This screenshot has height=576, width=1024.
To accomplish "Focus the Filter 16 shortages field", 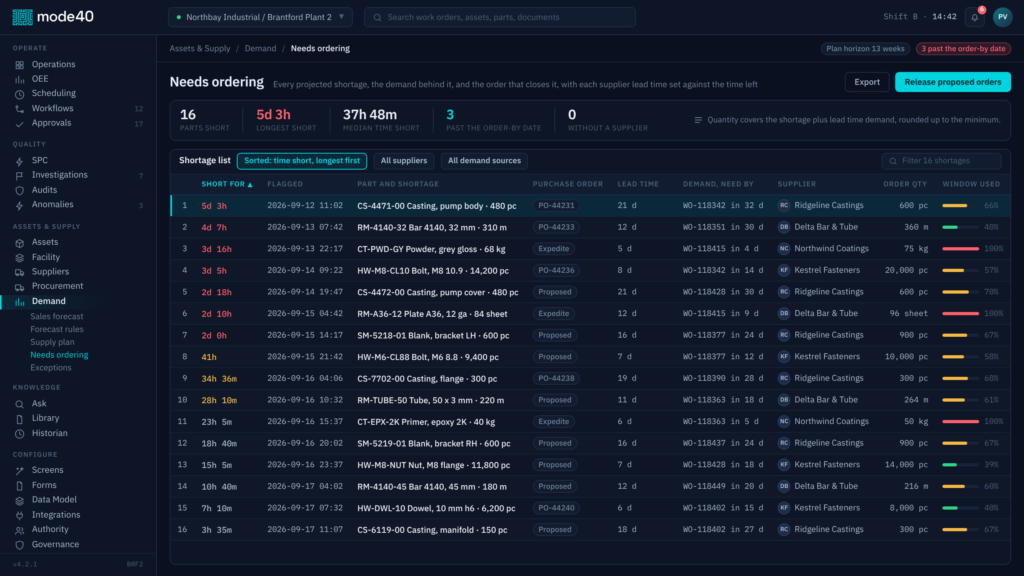I will [941, 161].
